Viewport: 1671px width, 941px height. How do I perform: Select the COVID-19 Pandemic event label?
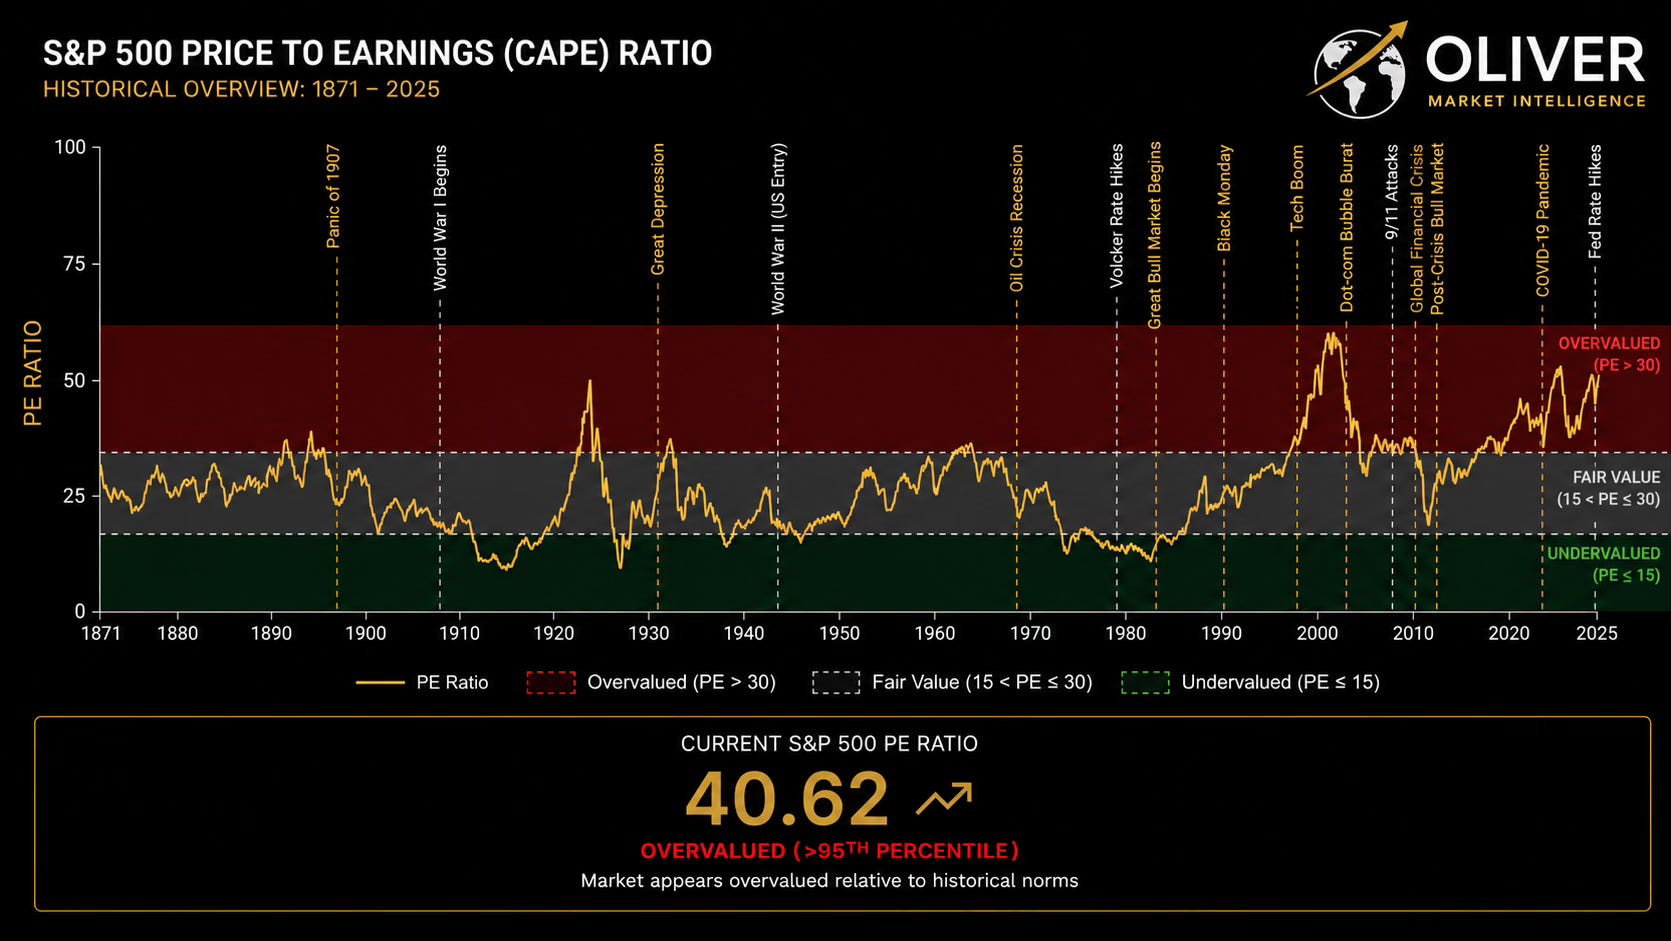pyautogui.click(x=1542, y=220)
